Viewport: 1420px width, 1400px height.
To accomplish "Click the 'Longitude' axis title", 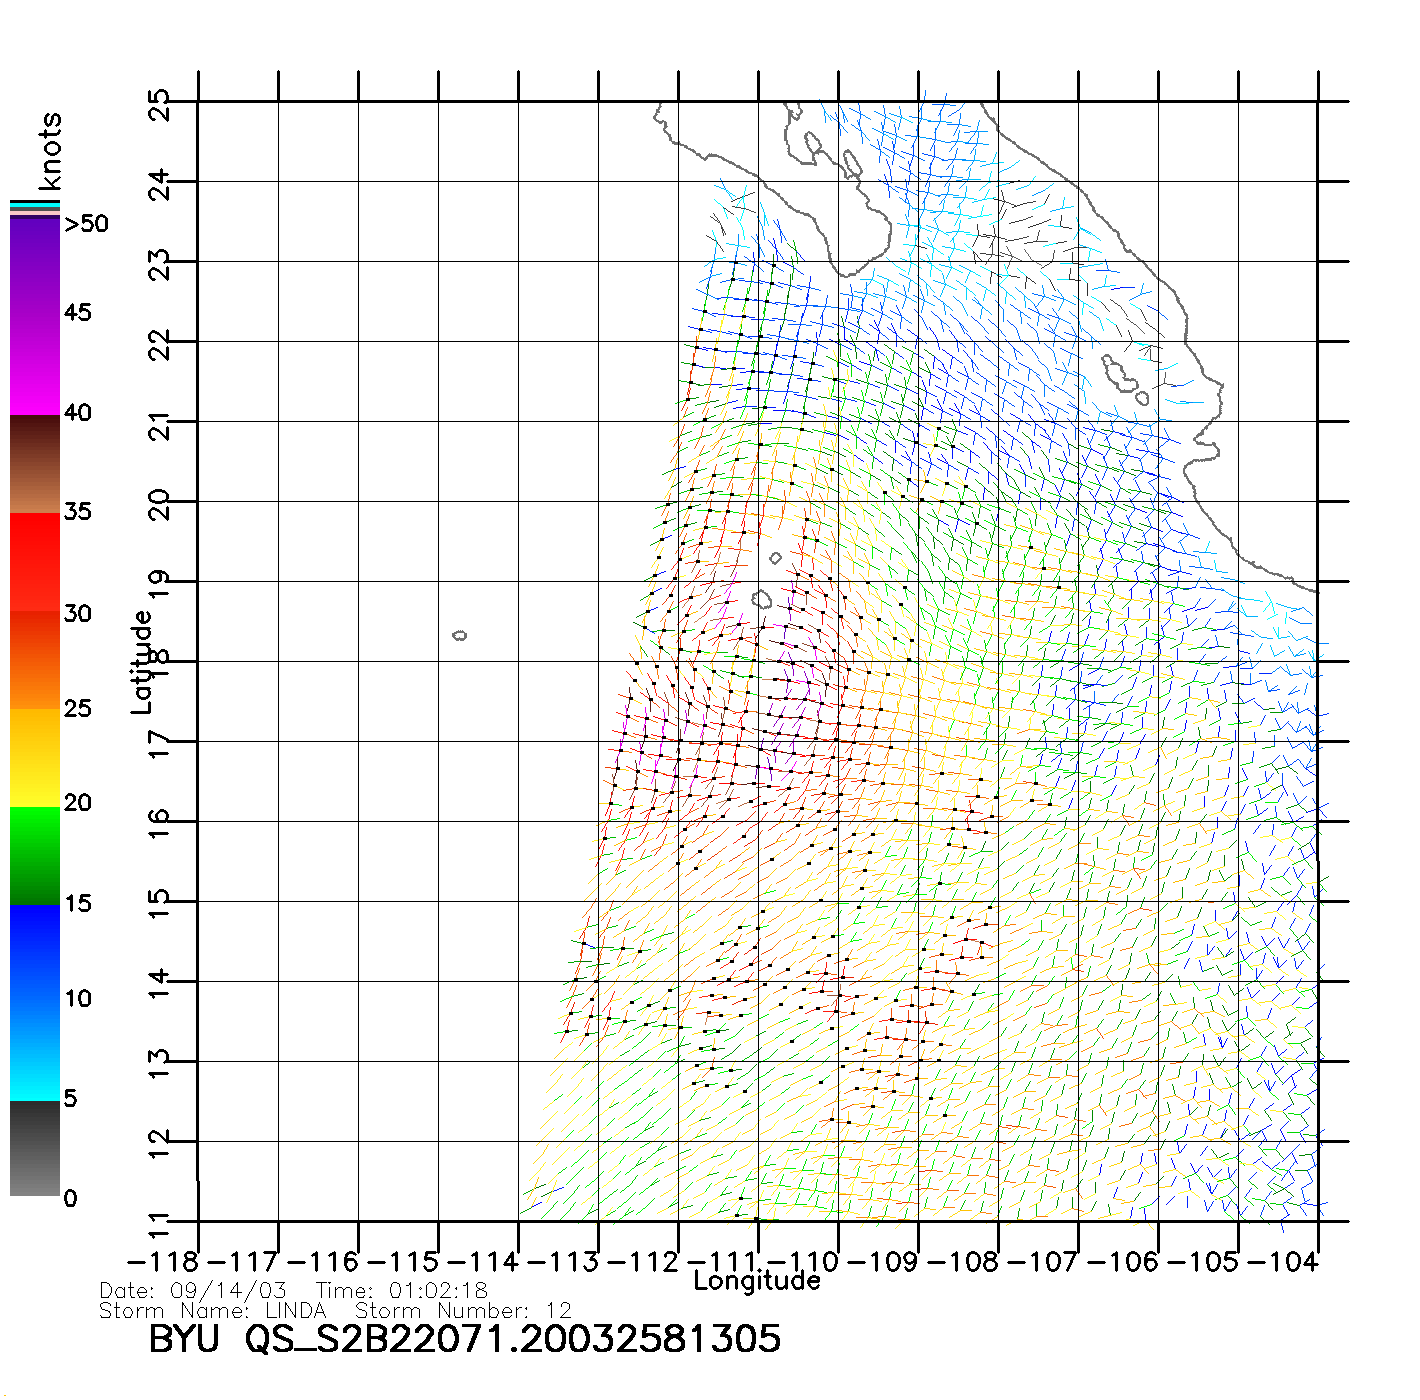I will pos(757,1281).
